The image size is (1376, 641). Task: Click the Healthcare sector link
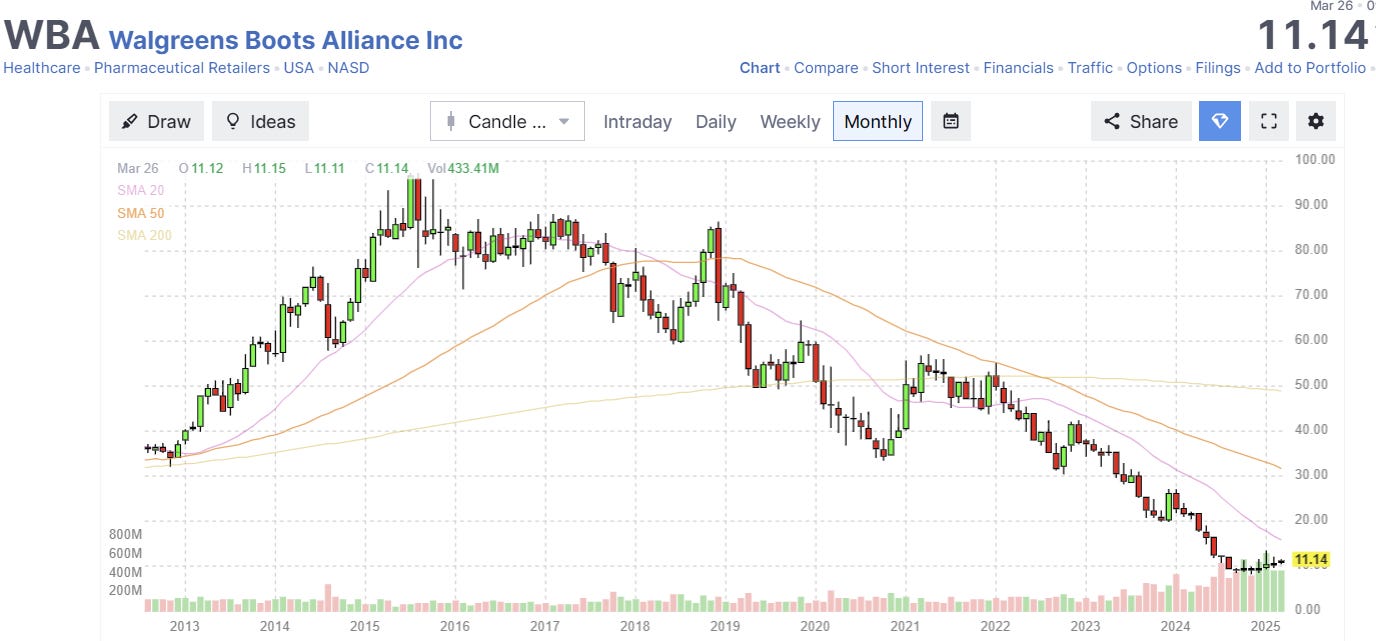pyautogui.click(x=42, y=68)
